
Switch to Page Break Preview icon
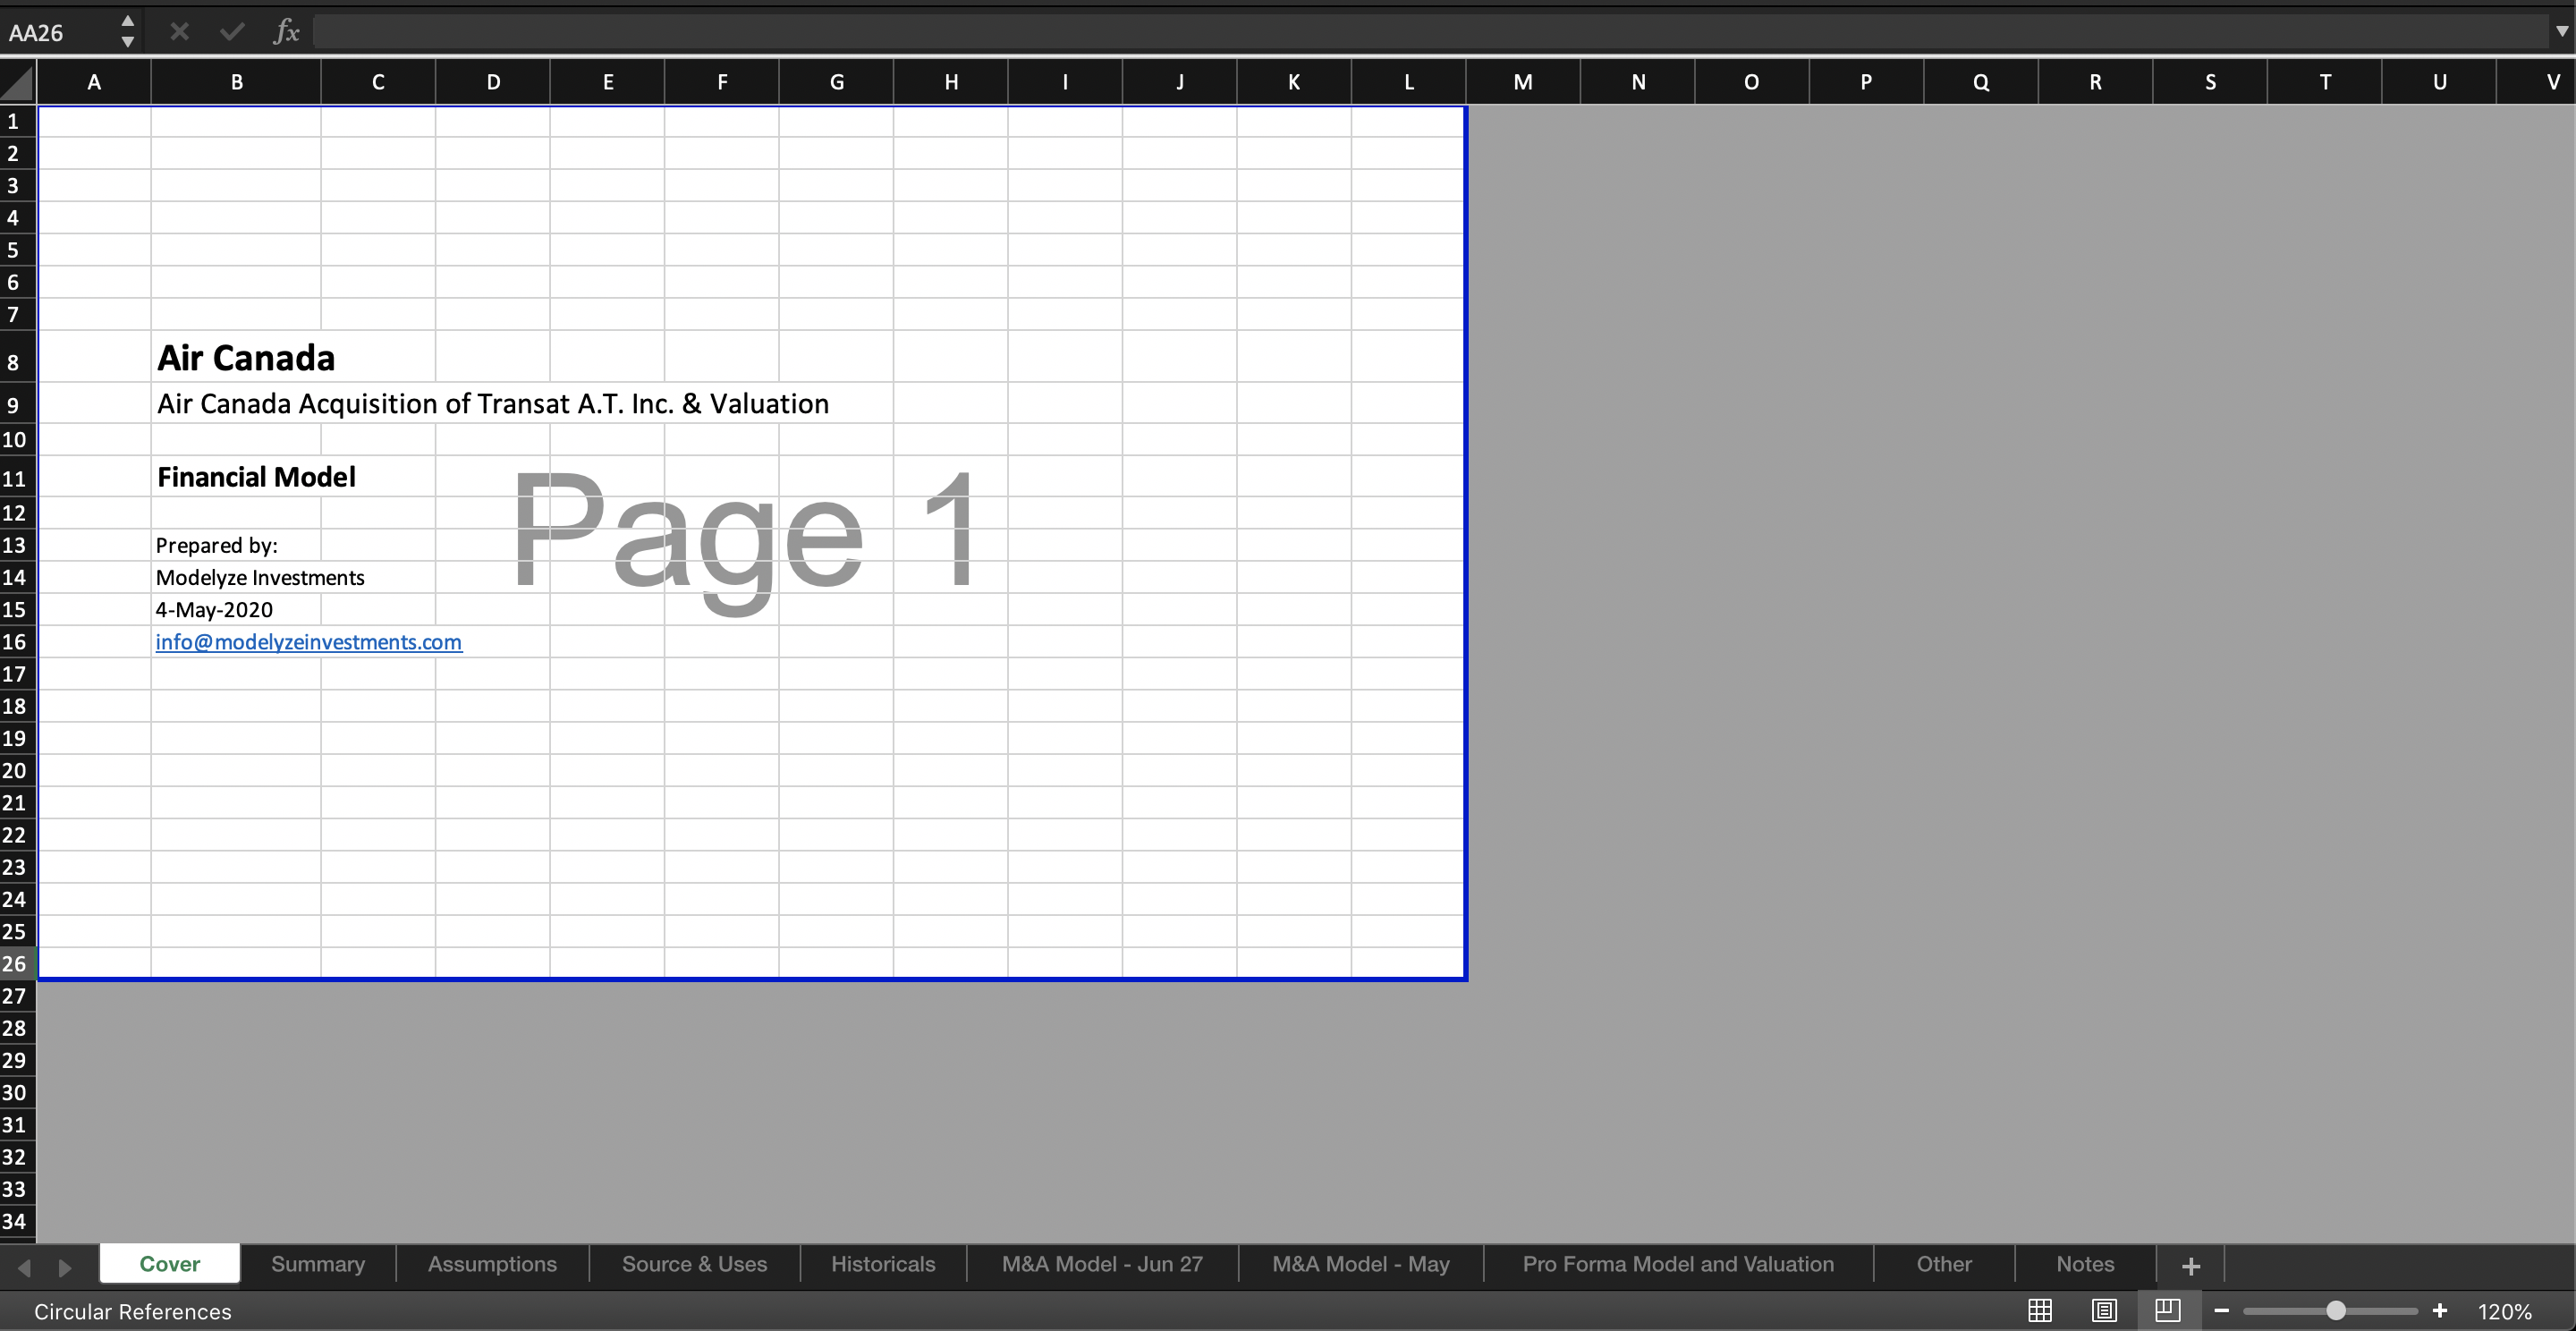pos(2167,1310)
